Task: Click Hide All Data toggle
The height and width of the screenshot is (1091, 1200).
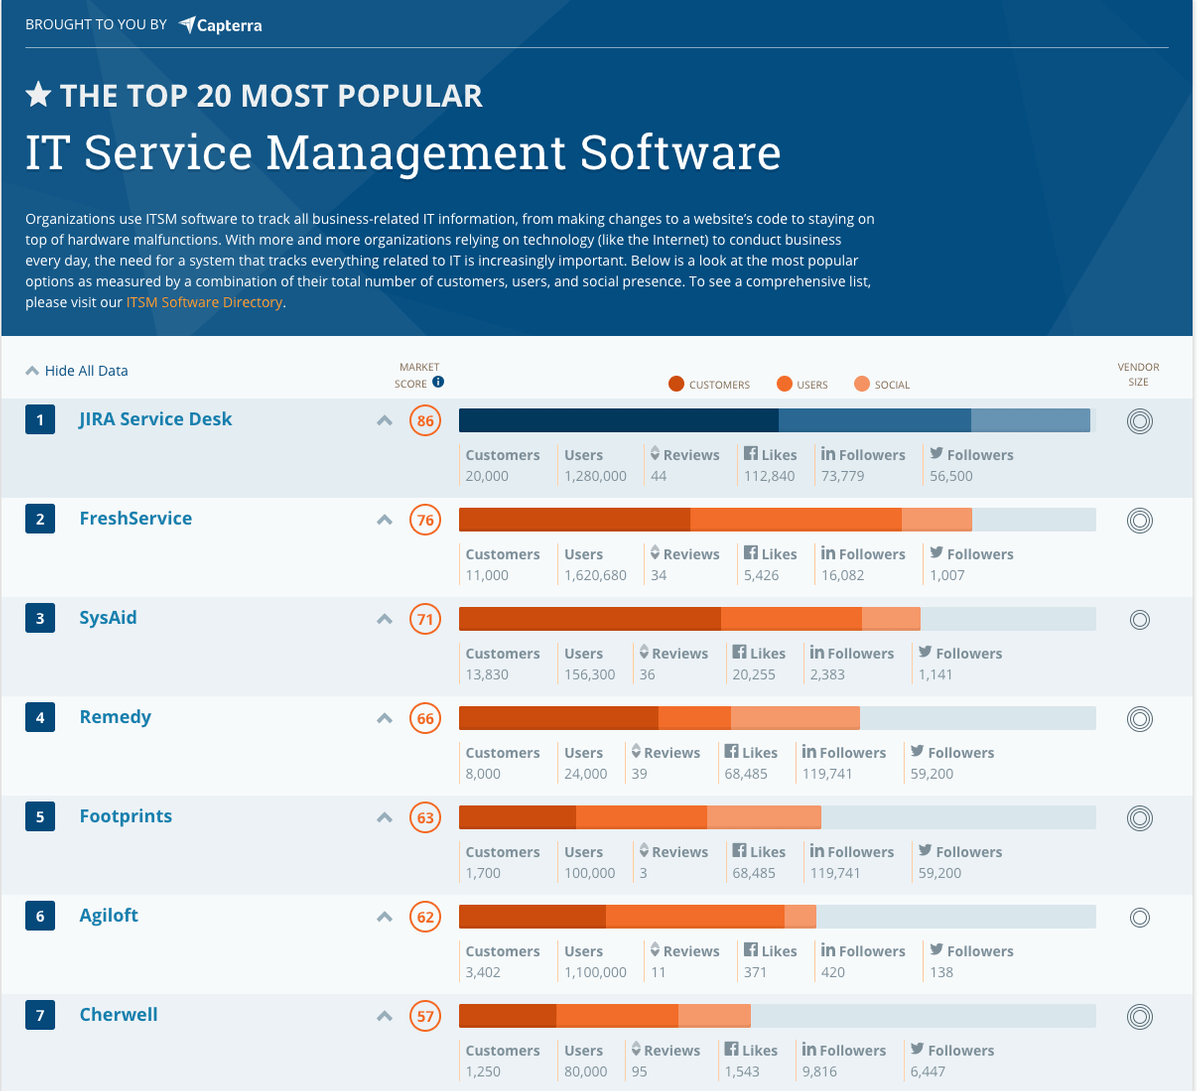Action: click(77, 370)
